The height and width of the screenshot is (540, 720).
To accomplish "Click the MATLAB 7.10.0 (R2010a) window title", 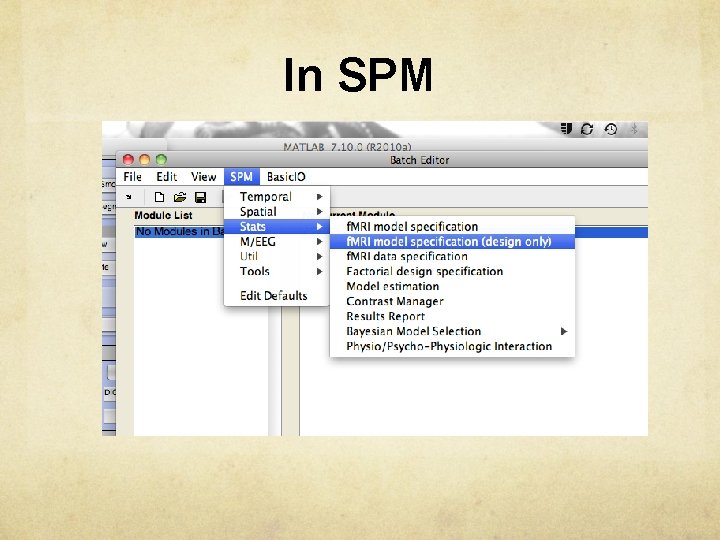I will click(347, 147).
